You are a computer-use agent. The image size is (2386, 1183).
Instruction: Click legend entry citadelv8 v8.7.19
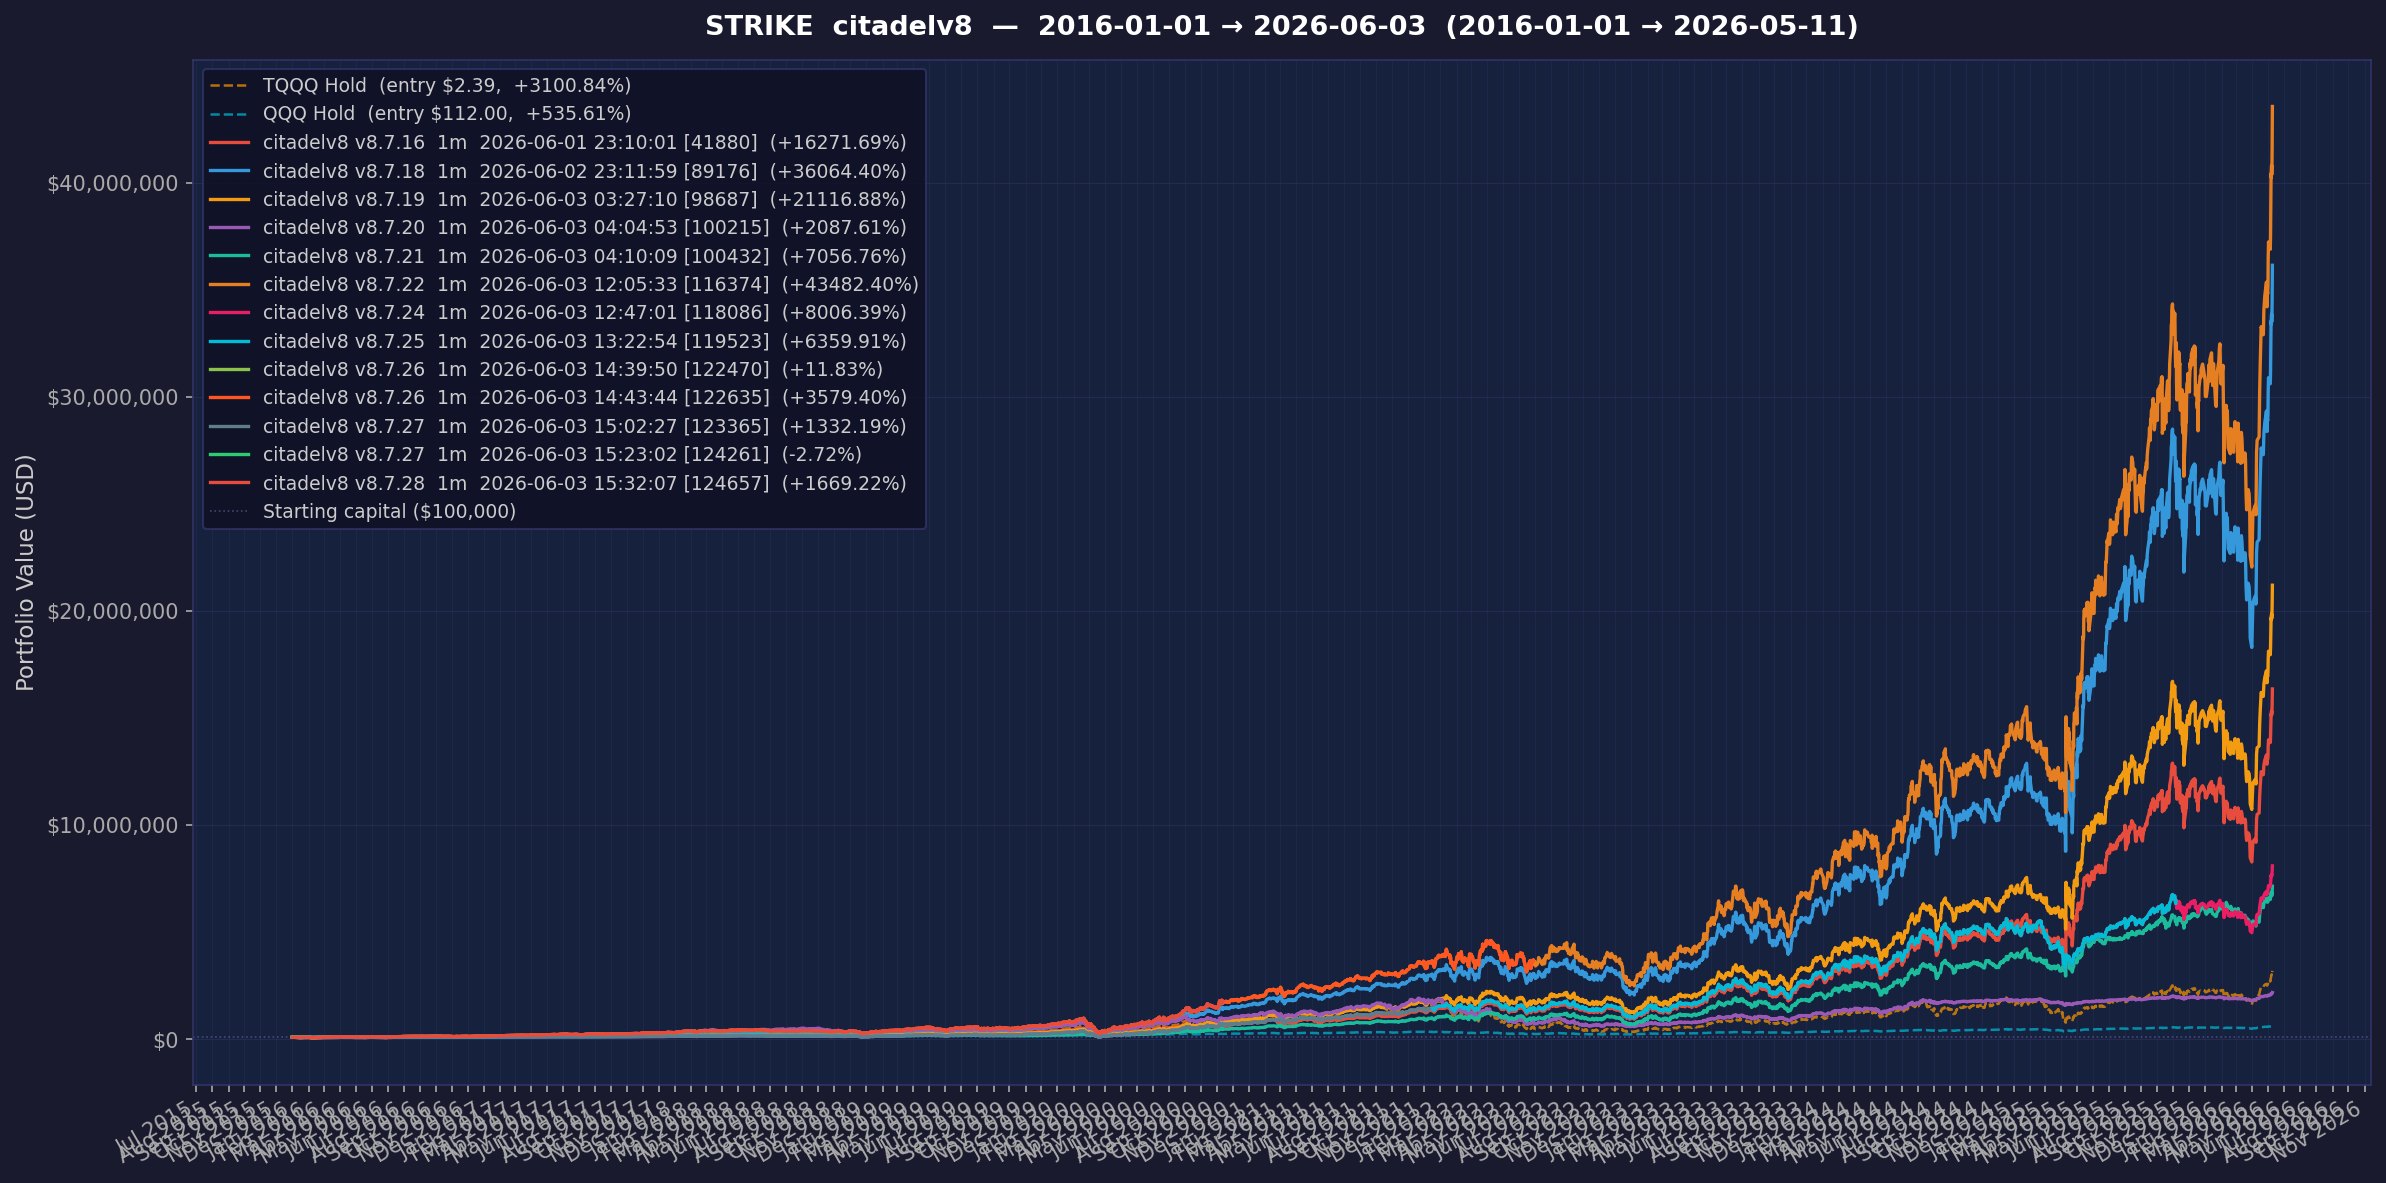[558, 199]
